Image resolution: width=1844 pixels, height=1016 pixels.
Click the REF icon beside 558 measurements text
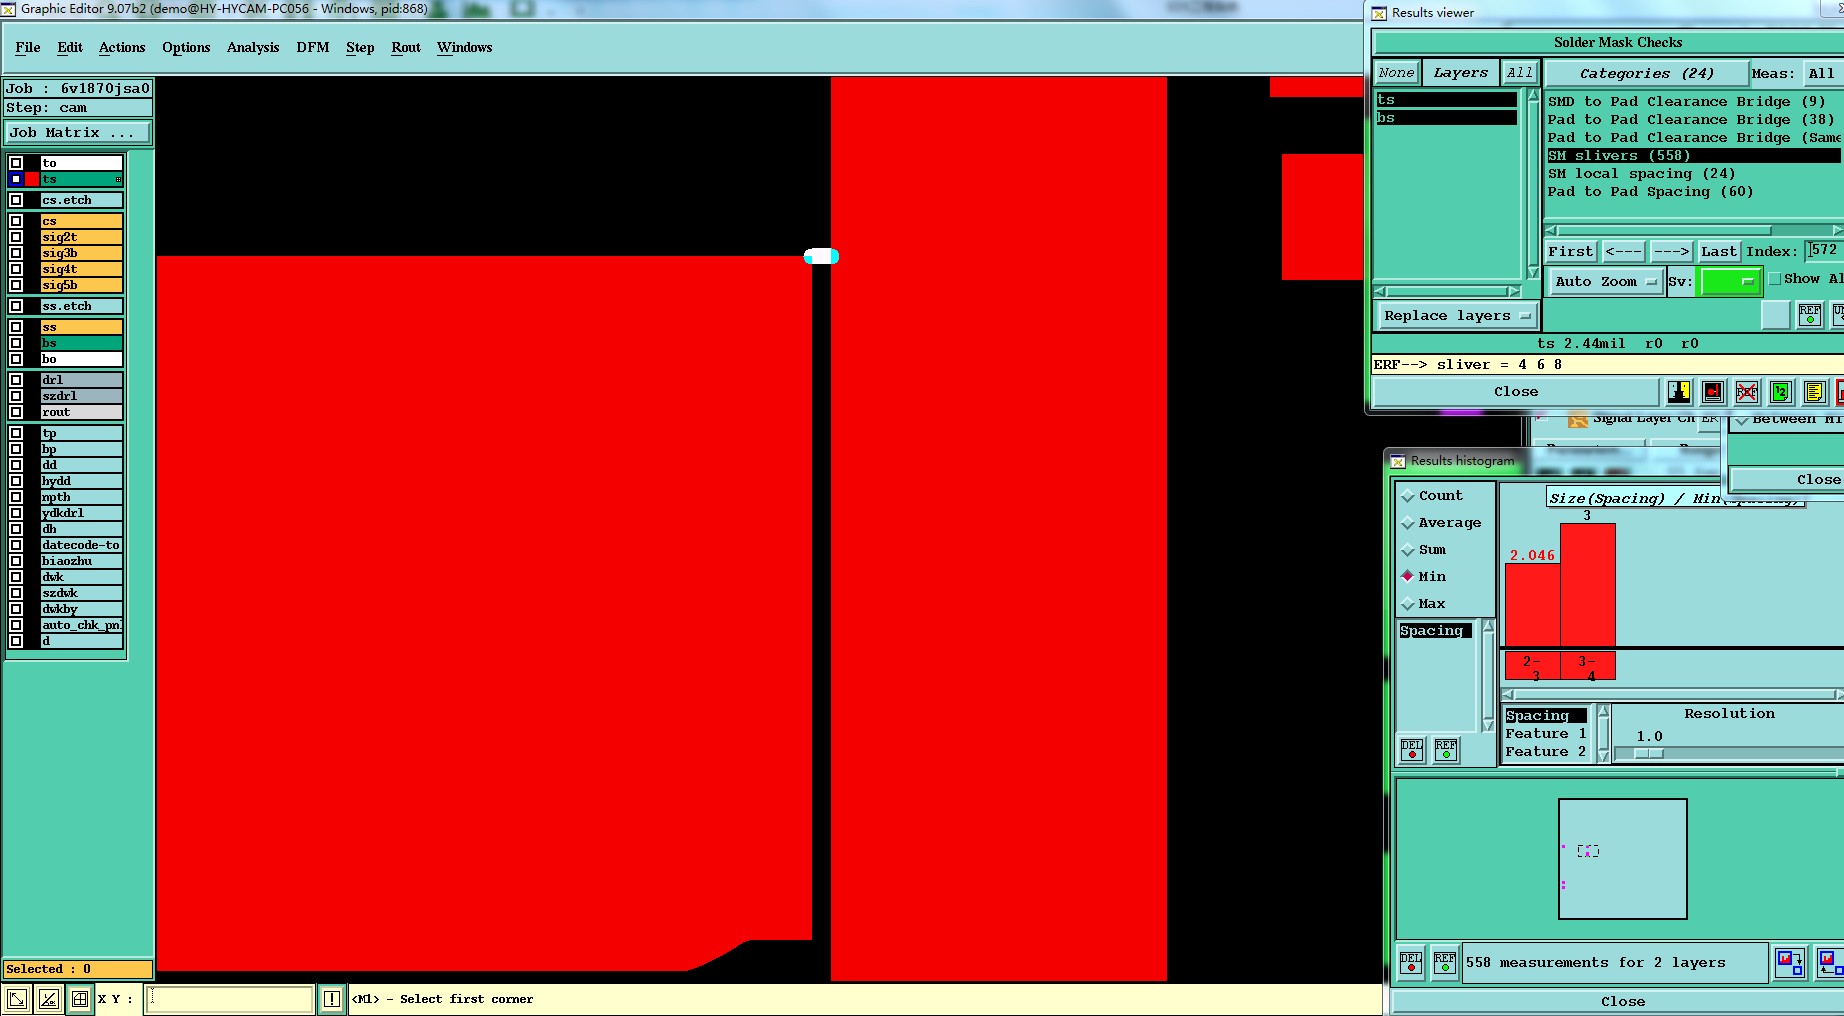click(1445, 962)
